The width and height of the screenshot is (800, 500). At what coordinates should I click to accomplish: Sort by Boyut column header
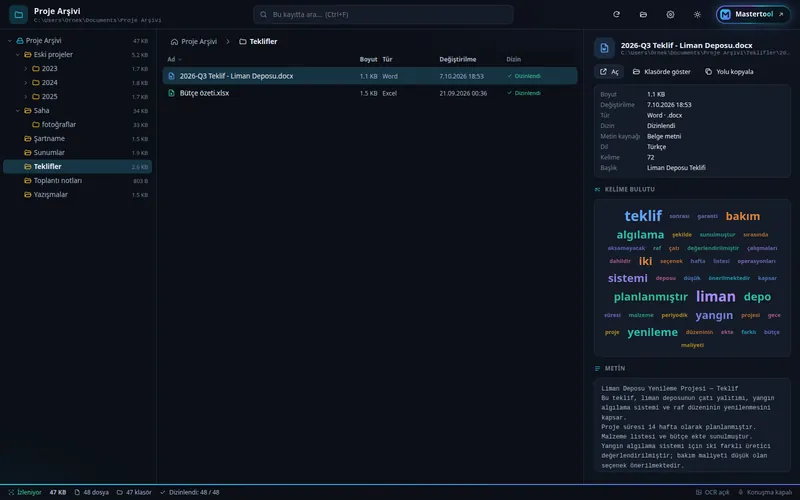click(x=368, y=59)
